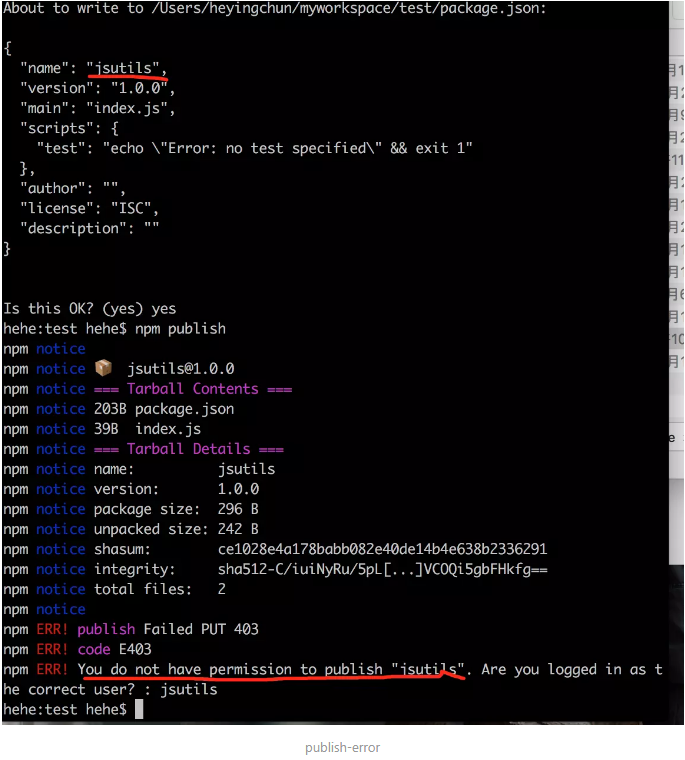Viewport: 685px width, 760px height.
Task: Click the version value "1.0.0" in the JSON
Action: 140,88
